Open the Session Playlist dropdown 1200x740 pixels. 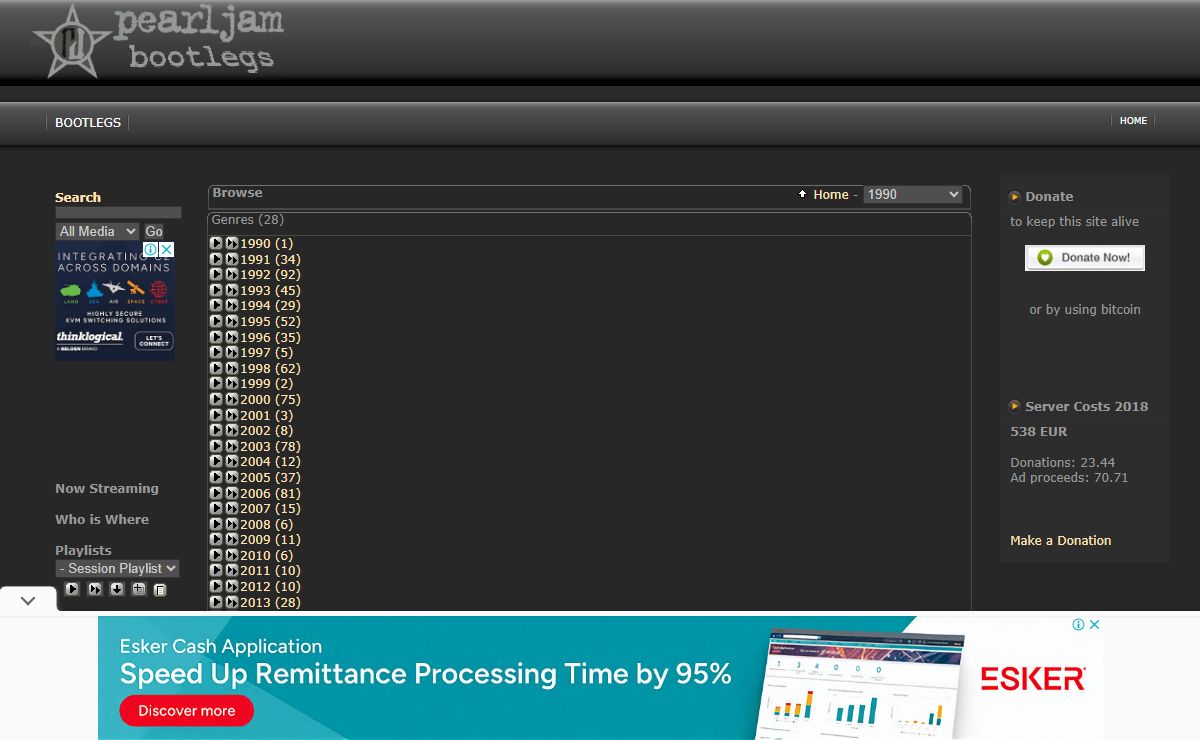click(117, 568)
